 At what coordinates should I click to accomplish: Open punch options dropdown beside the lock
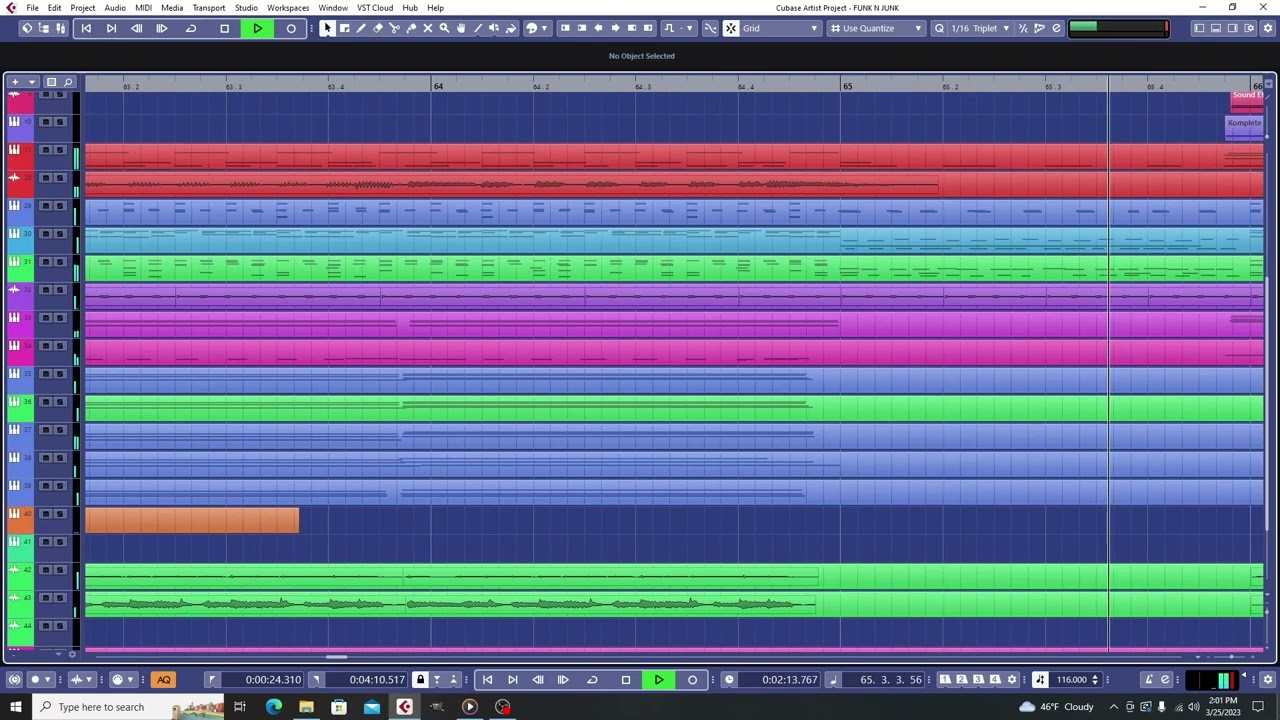436,680
